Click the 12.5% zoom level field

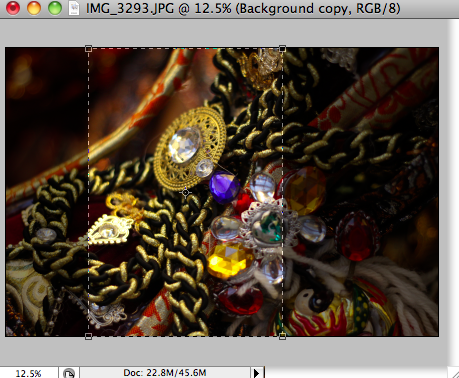[x=28, y=373]
